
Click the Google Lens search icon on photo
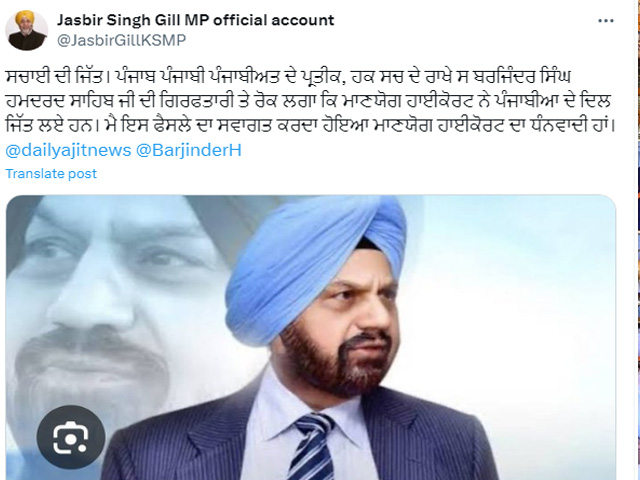71,437
